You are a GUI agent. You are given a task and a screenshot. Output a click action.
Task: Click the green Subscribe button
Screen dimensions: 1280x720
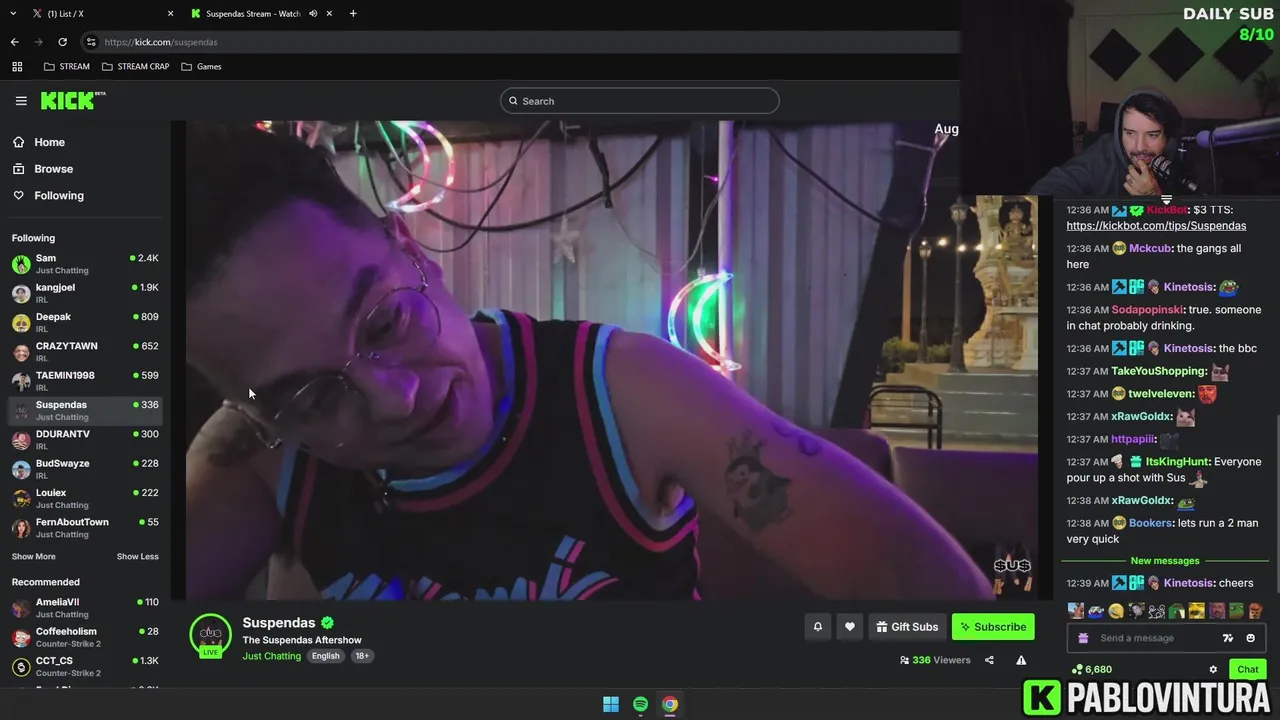(x=993, y=627)
